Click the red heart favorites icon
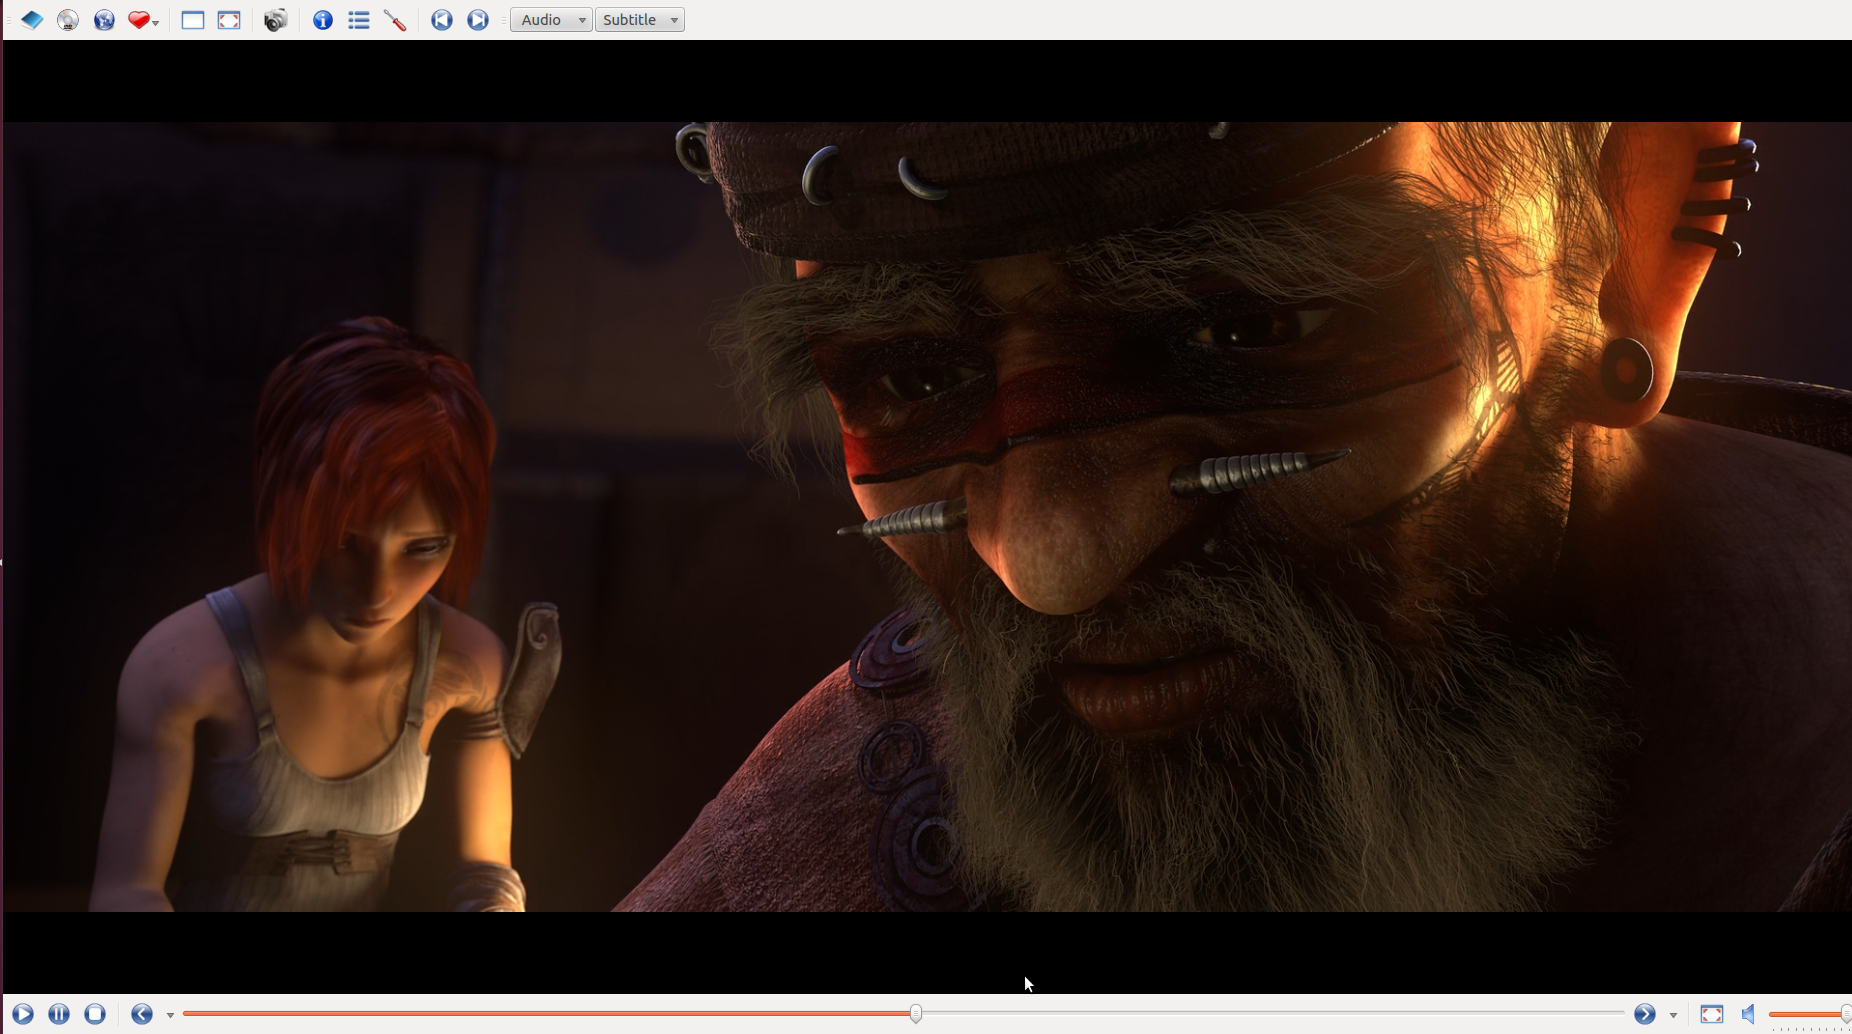The height and width of the screenshot is (1034, 1852). click(x=139, y=20)
